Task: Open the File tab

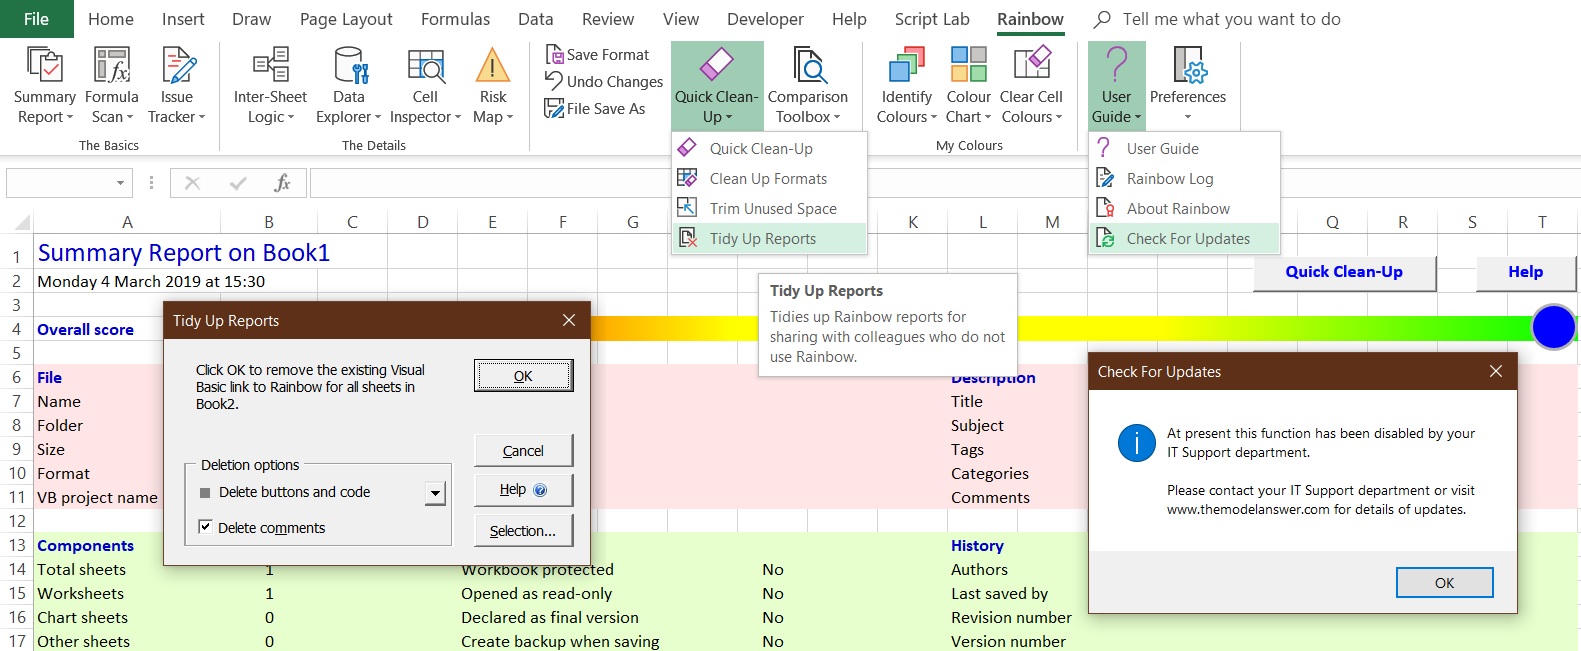Action: pyautogui.click(x=36, y=19)
